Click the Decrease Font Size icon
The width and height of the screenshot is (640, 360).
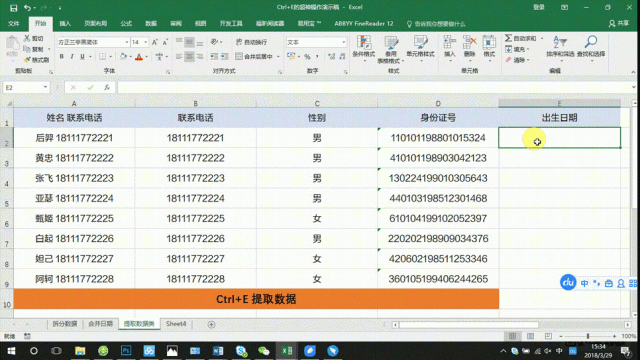[165, 42]
